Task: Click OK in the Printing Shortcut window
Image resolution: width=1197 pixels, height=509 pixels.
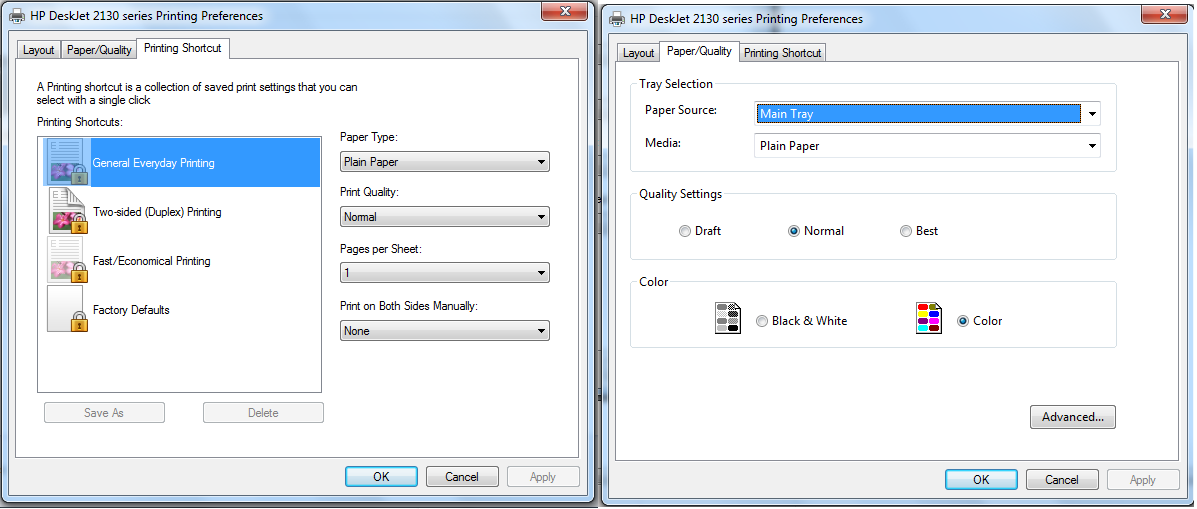Action: (x=382, y=476)
